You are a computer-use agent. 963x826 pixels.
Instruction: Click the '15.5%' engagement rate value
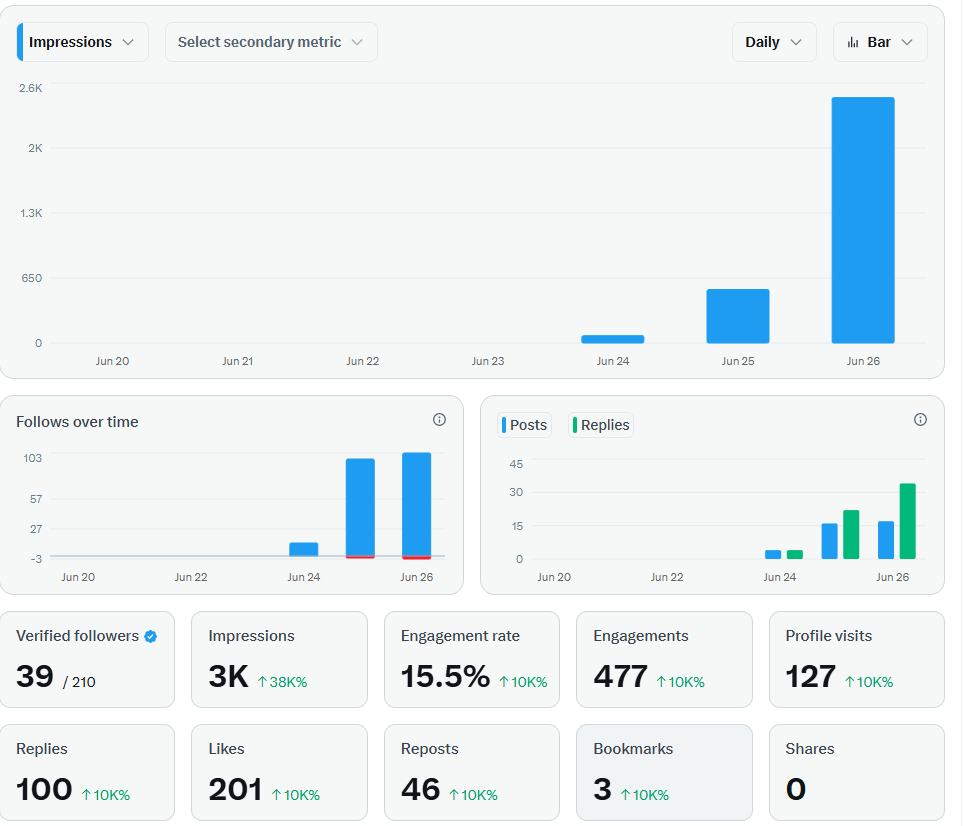click(x=445, y=676)
